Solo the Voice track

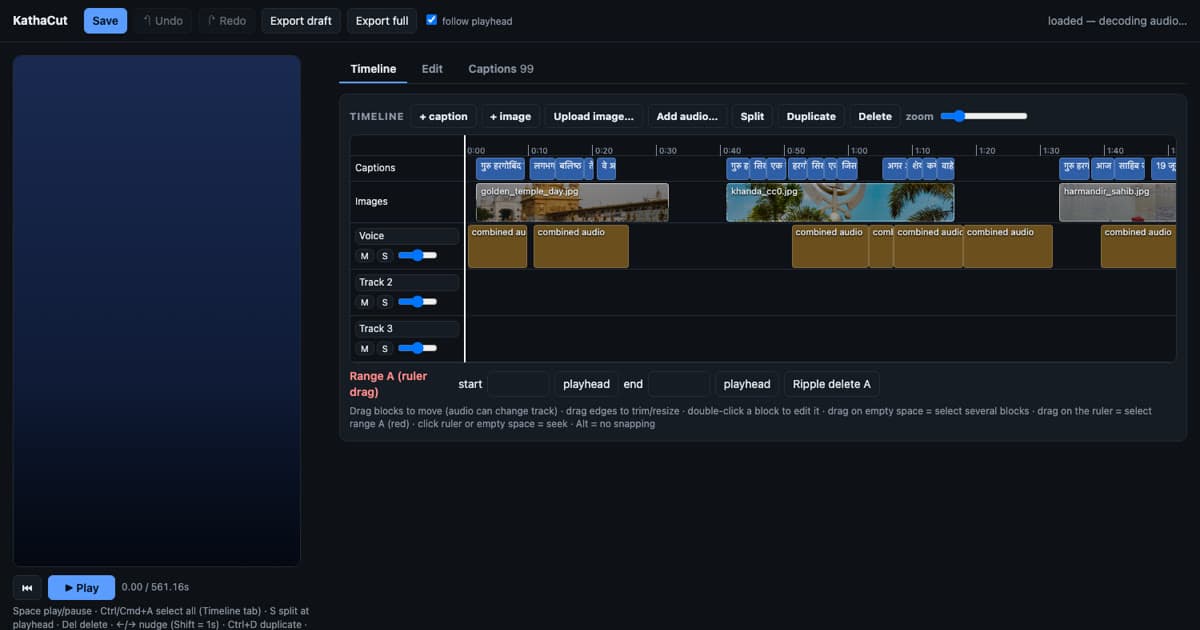coord(384,256)
